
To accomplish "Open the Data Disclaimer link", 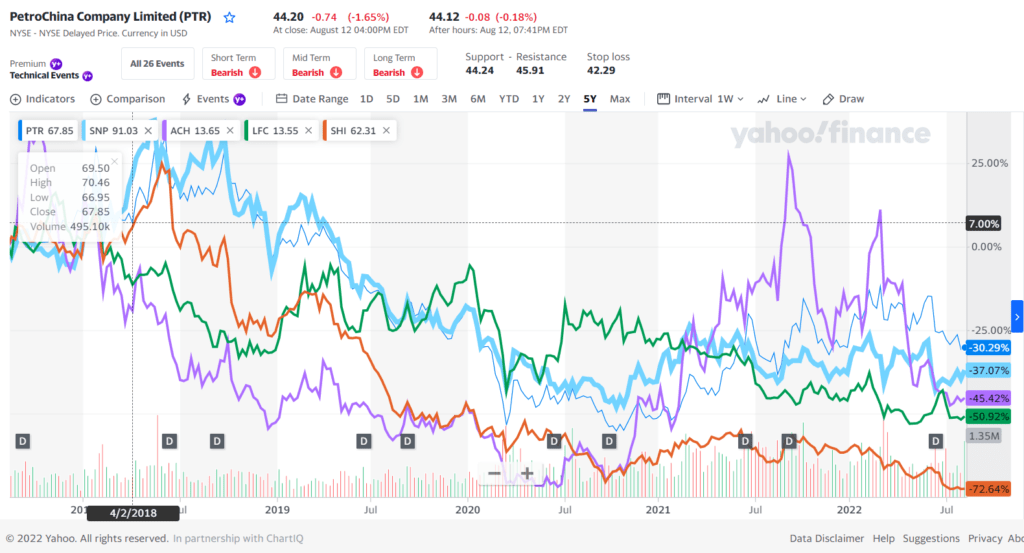I will (827, 539).
